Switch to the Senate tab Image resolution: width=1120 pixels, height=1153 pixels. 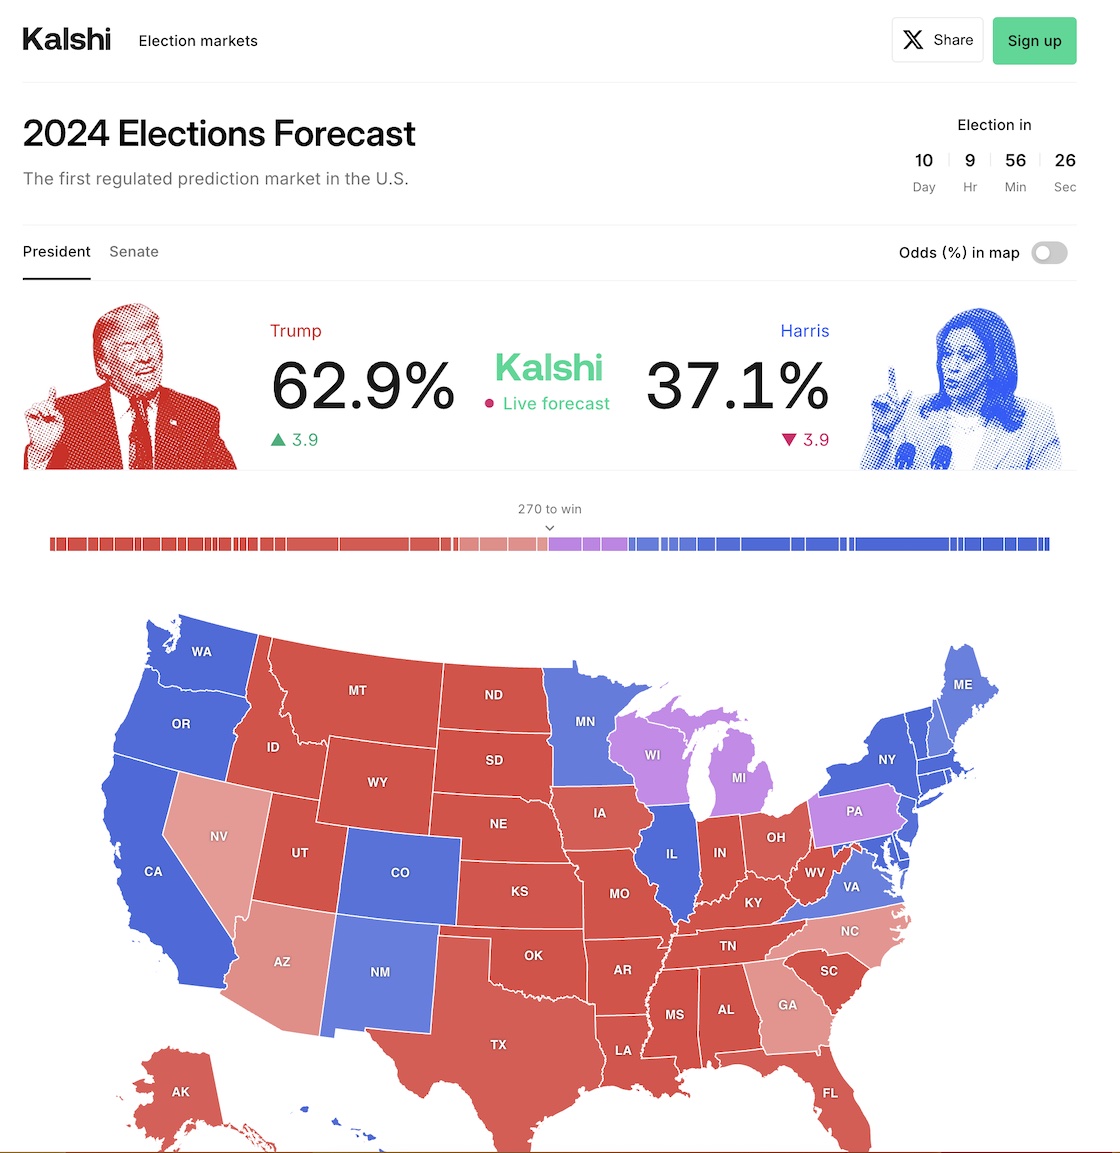(134, 252)
